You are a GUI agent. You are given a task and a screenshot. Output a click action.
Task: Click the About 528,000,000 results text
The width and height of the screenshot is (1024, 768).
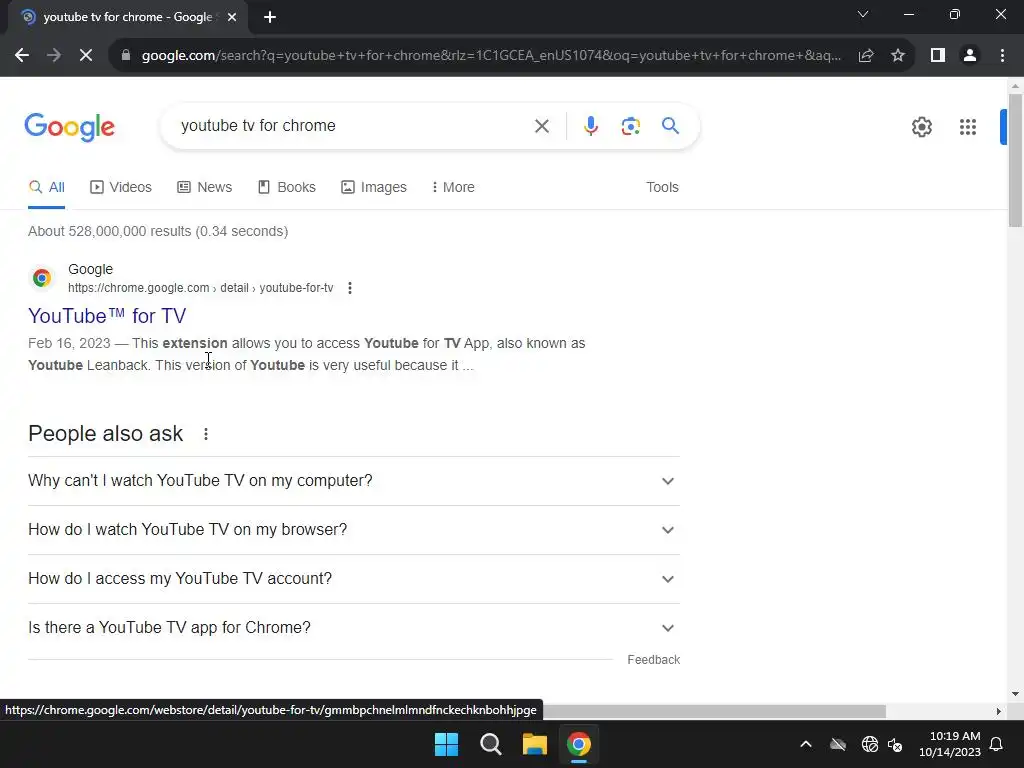(158, 231)
